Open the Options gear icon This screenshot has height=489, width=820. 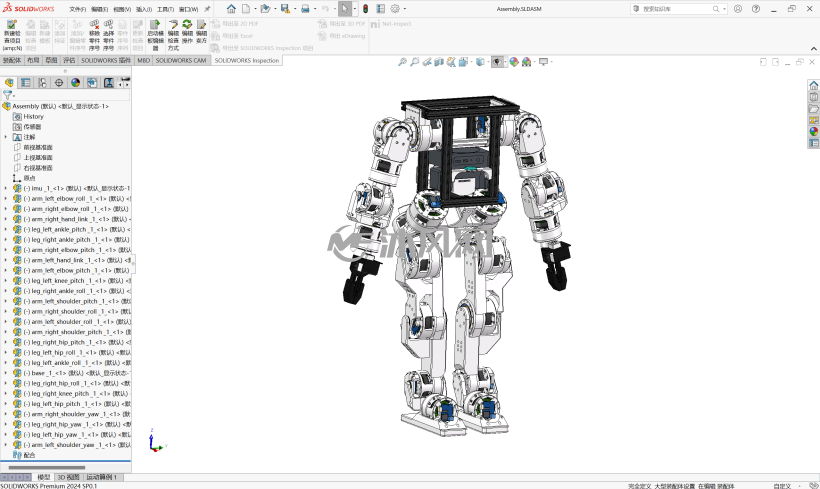(x=395, y=9)
